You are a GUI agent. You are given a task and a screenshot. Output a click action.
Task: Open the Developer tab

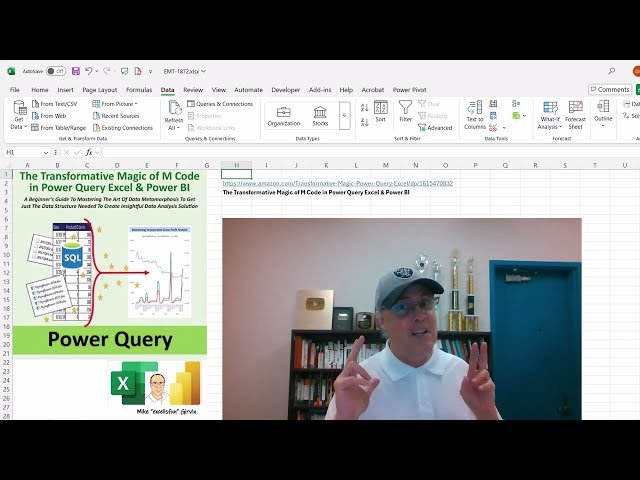tap(285, 90)
